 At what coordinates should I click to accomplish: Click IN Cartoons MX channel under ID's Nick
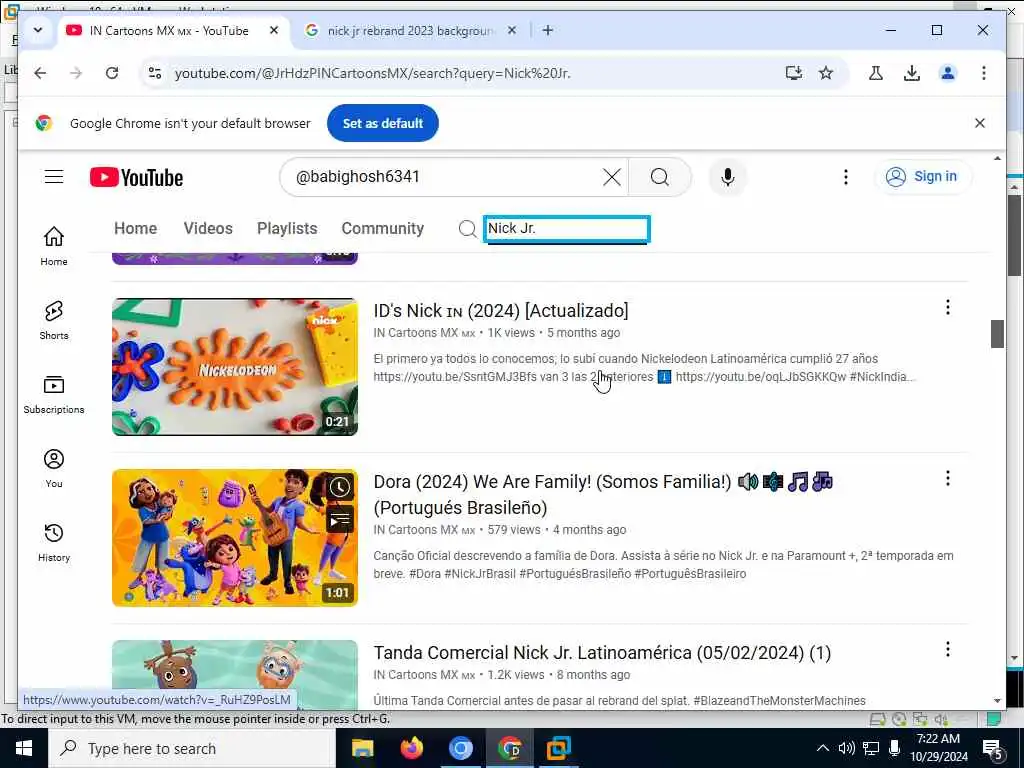(424, 333)
